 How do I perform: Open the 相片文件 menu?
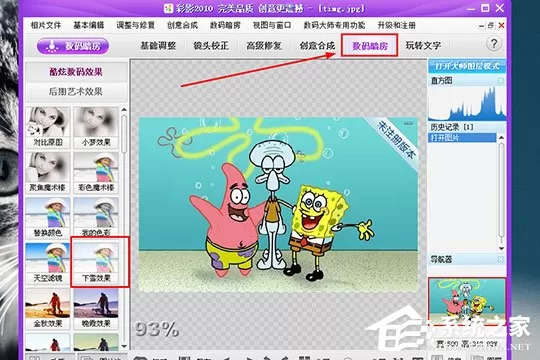point(46,25)
